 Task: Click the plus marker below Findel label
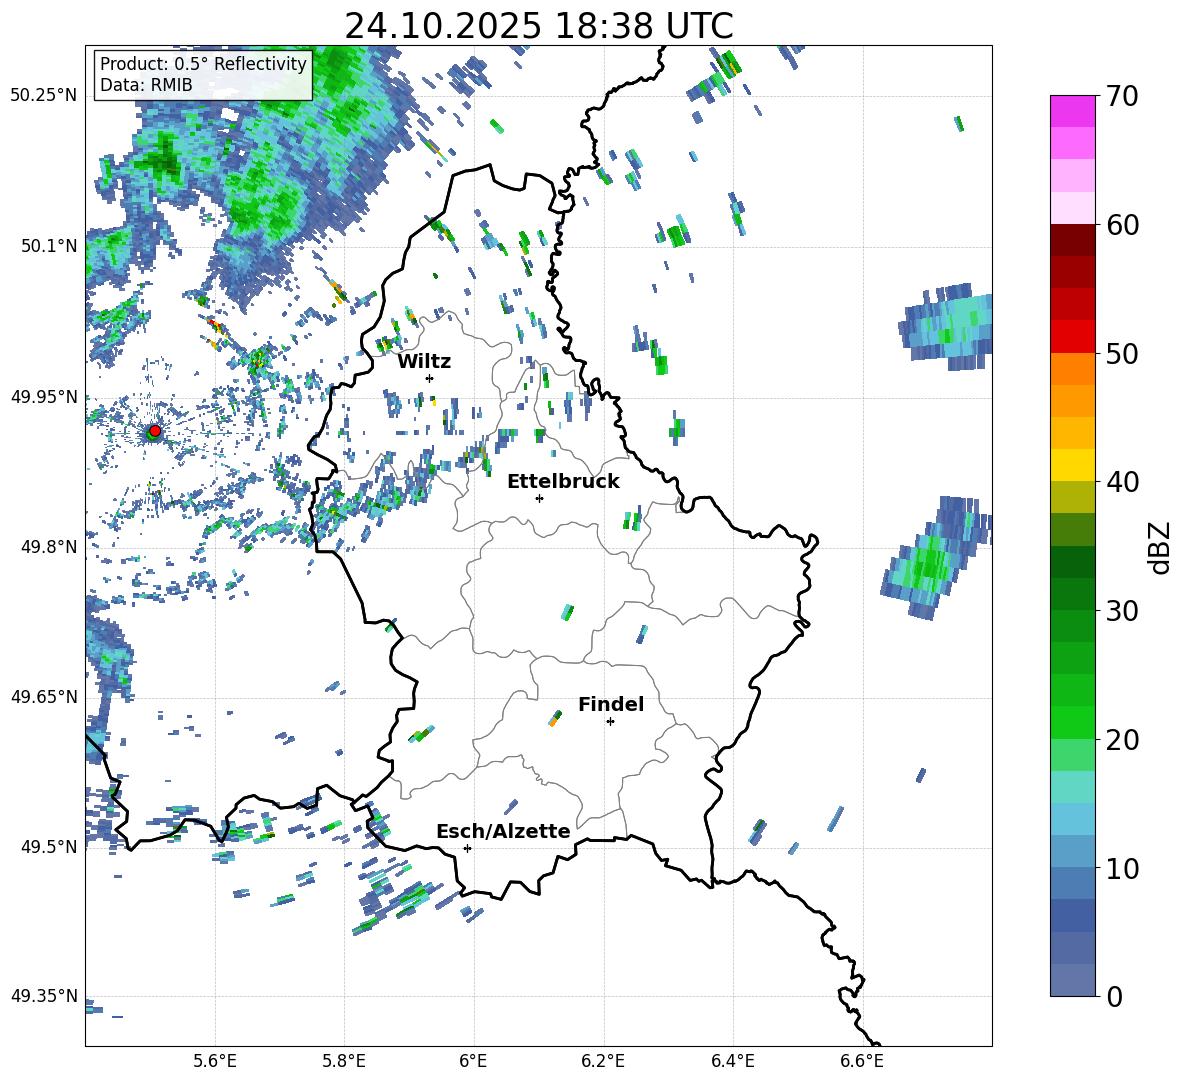(x=610, y=722)
